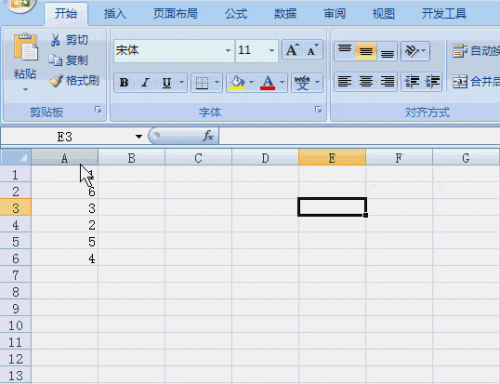Apply red font color A
The width and height of the screenshot is (500, 384).
268,82
